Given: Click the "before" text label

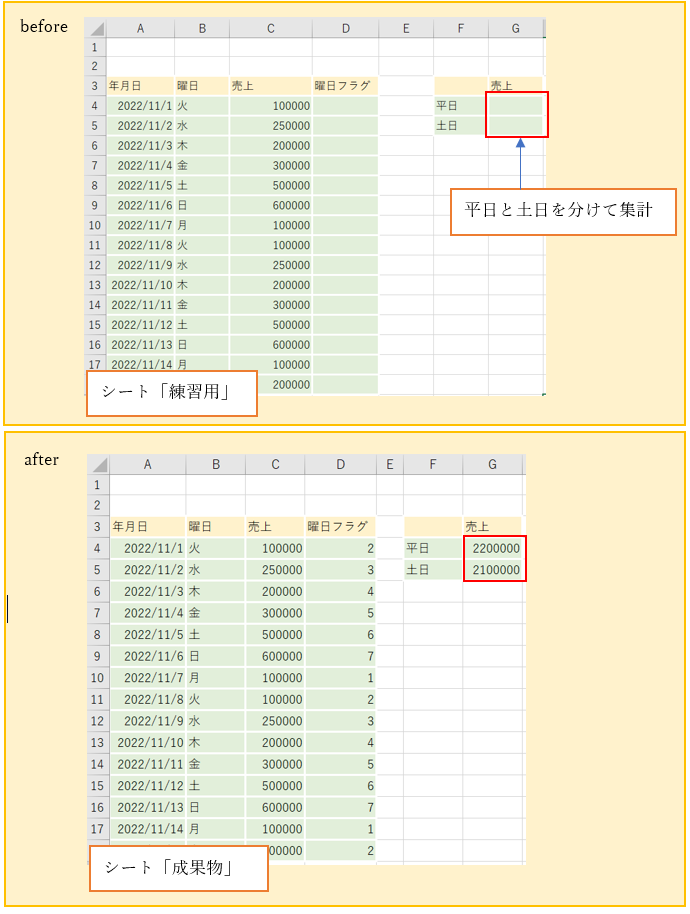Looking at the screenshot, I should 44,27.
